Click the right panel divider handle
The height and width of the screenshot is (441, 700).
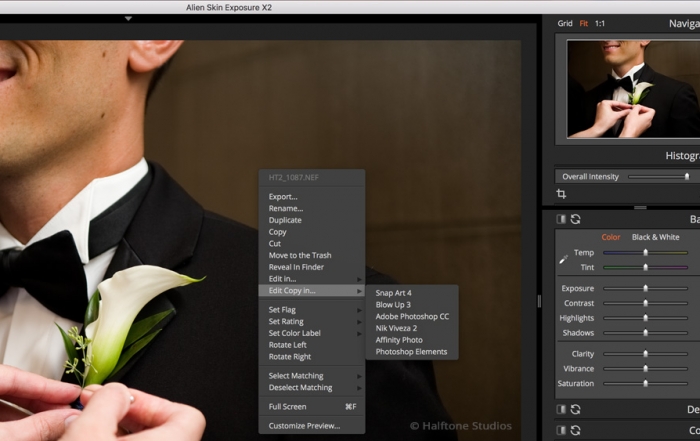[x=539, y=302]
